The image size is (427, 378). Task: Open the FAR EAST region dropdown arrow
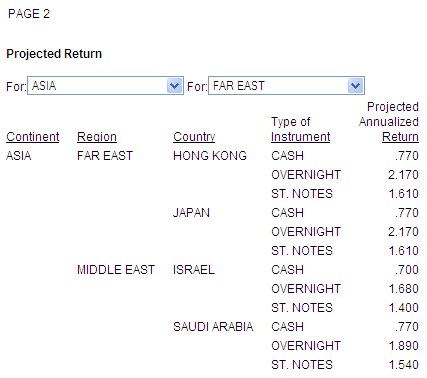coord(355,86)
